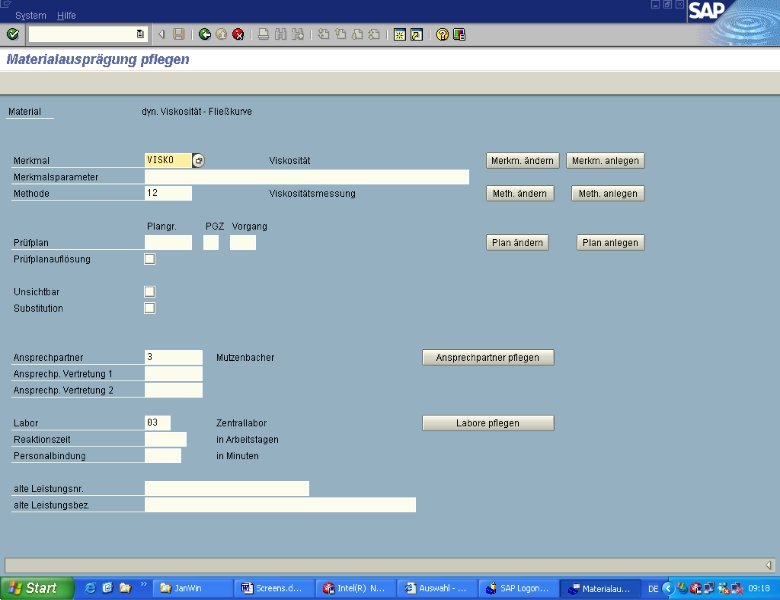Click the Personalbindung input field

click(163, 456)
